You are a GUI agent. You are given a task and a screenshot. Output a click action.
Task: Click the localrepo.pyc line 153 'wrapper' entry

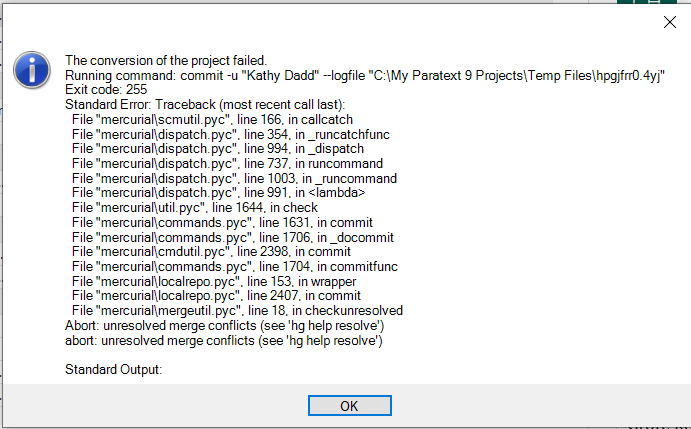pyautogui.click(x=214, y=281)
